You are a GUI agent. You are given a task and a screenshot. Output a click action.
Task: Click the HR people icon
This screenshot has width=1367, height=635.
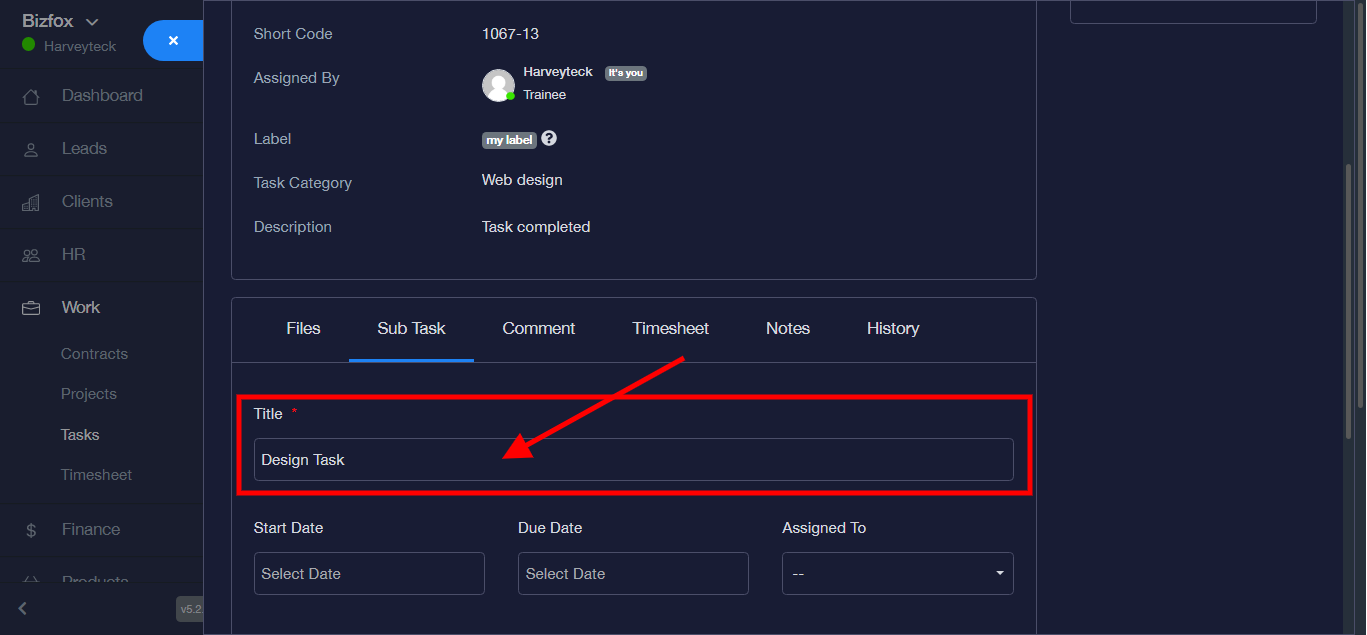[31, 255]
